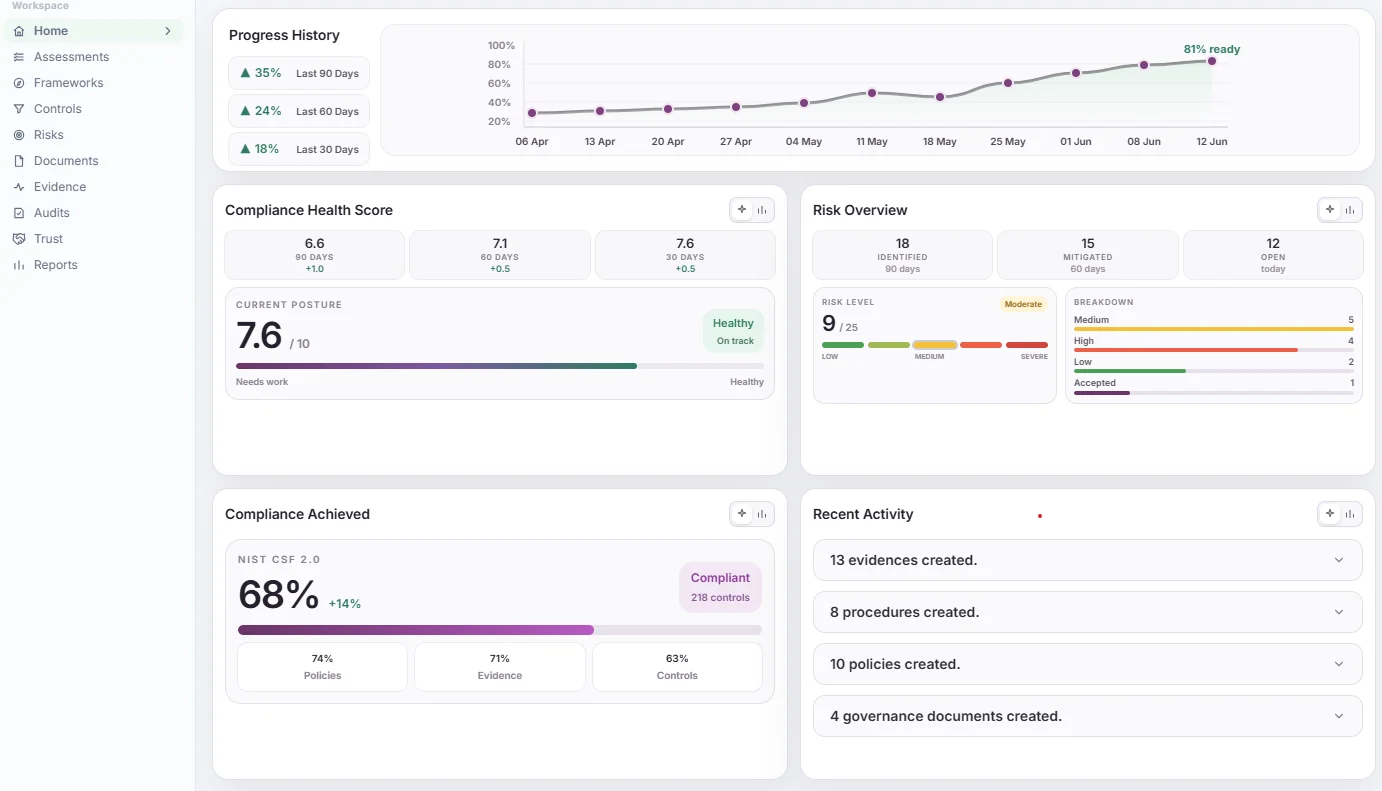Switch Risk Overview to bar chart view
Image resolution: width=1382 pixels, height=791 pixels.
1350,209
